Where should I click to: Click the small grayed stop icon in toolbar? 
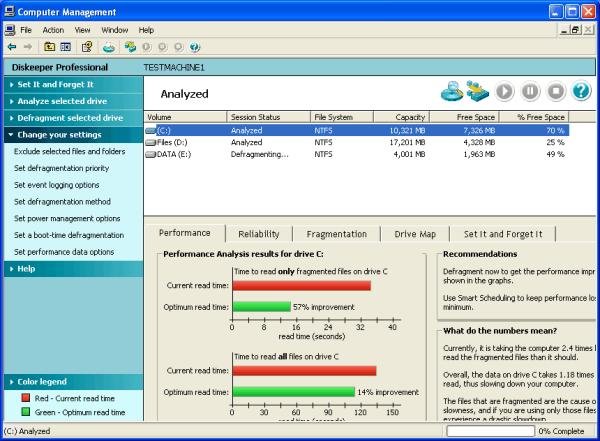coord(179,47)
